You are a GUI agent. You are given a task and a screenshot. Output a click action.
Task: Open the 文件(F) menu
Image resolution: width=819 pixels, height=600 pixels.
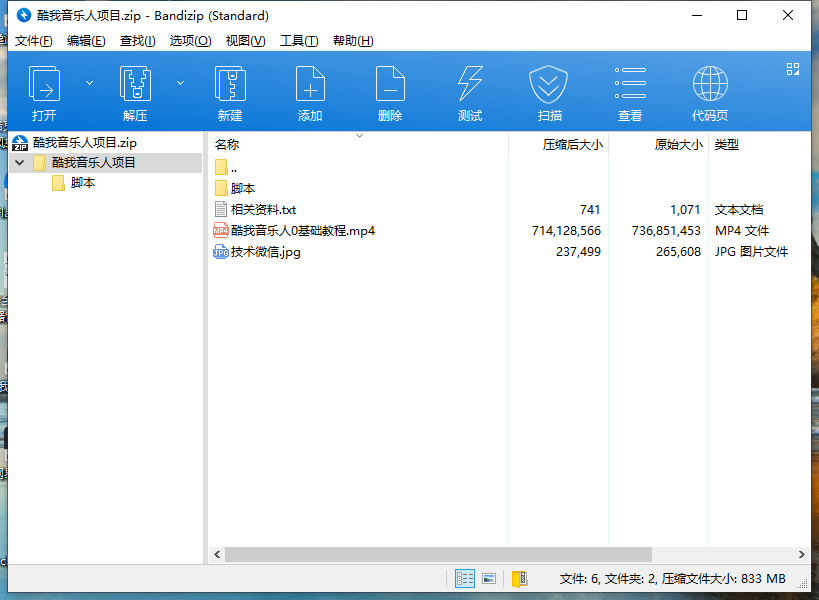point(33,41)
